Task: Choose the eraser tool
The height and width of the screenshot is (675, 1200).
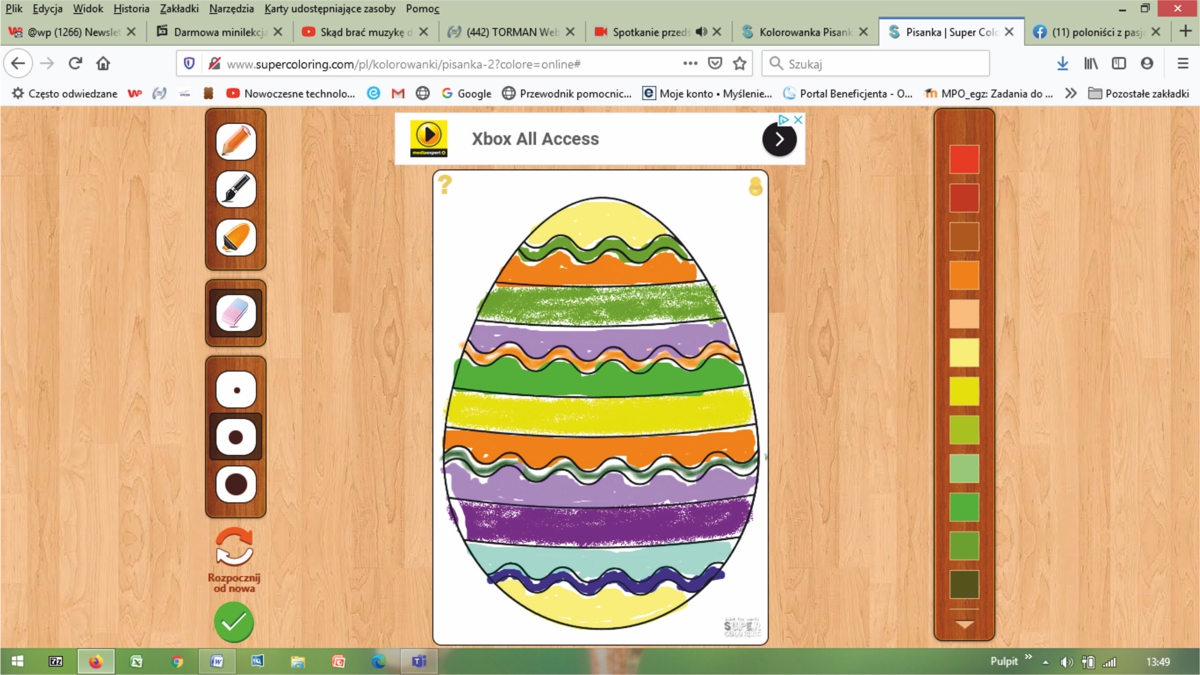Action: [x=236, y=313]
